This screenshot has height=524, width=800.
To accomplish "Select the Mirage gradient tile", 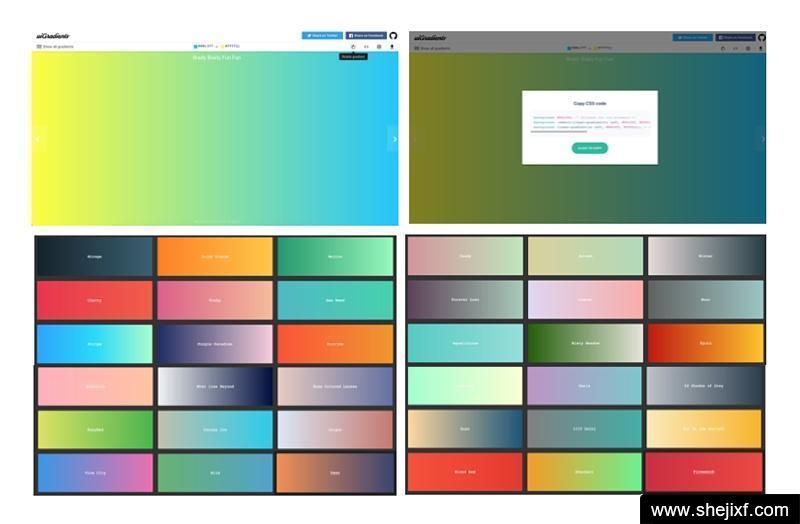I will click(94, 257).
